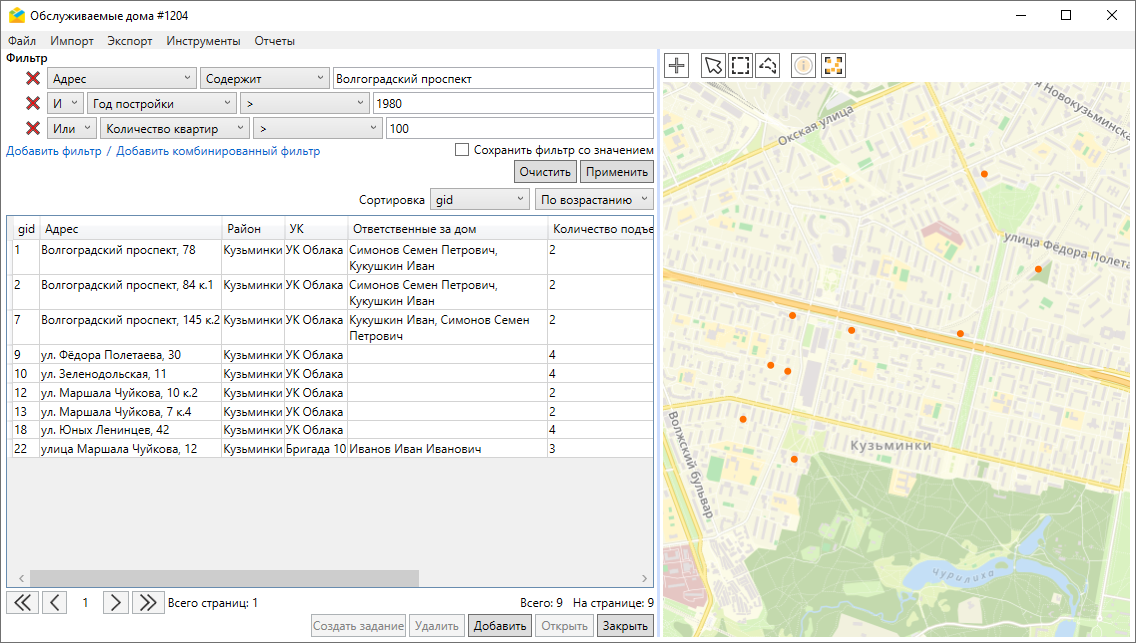Select the arrow pointer tool above map
1136x643 pixels.
[x=712, y=66]
